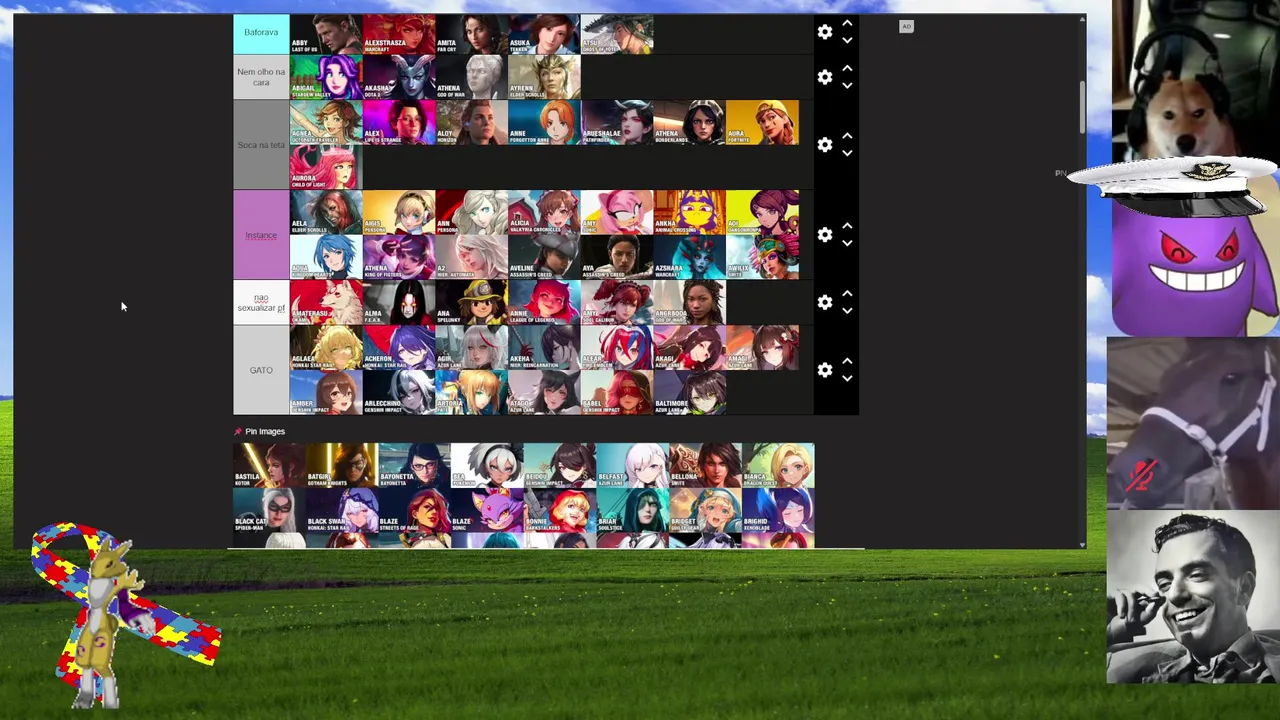Select Amaterasu Okami image

point(326,302)
